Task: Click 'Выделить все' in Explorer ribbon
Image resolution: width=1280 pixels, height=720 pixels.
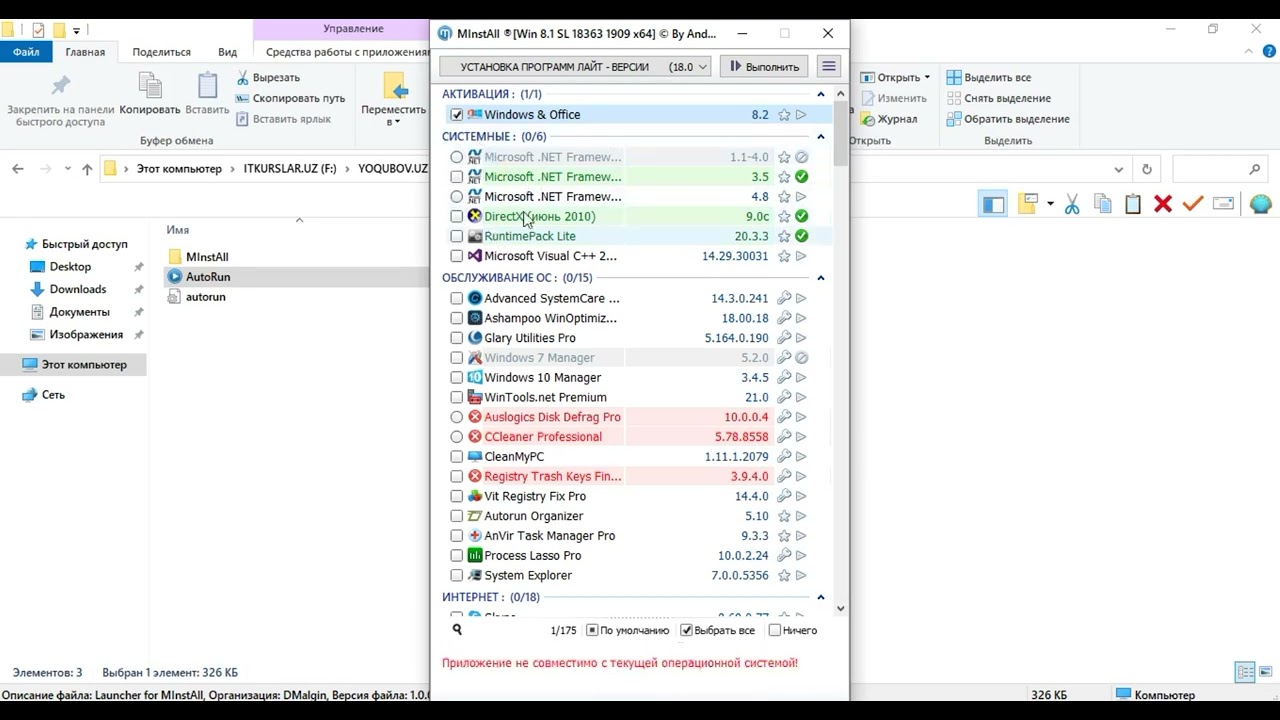Action: click(988, 77)
